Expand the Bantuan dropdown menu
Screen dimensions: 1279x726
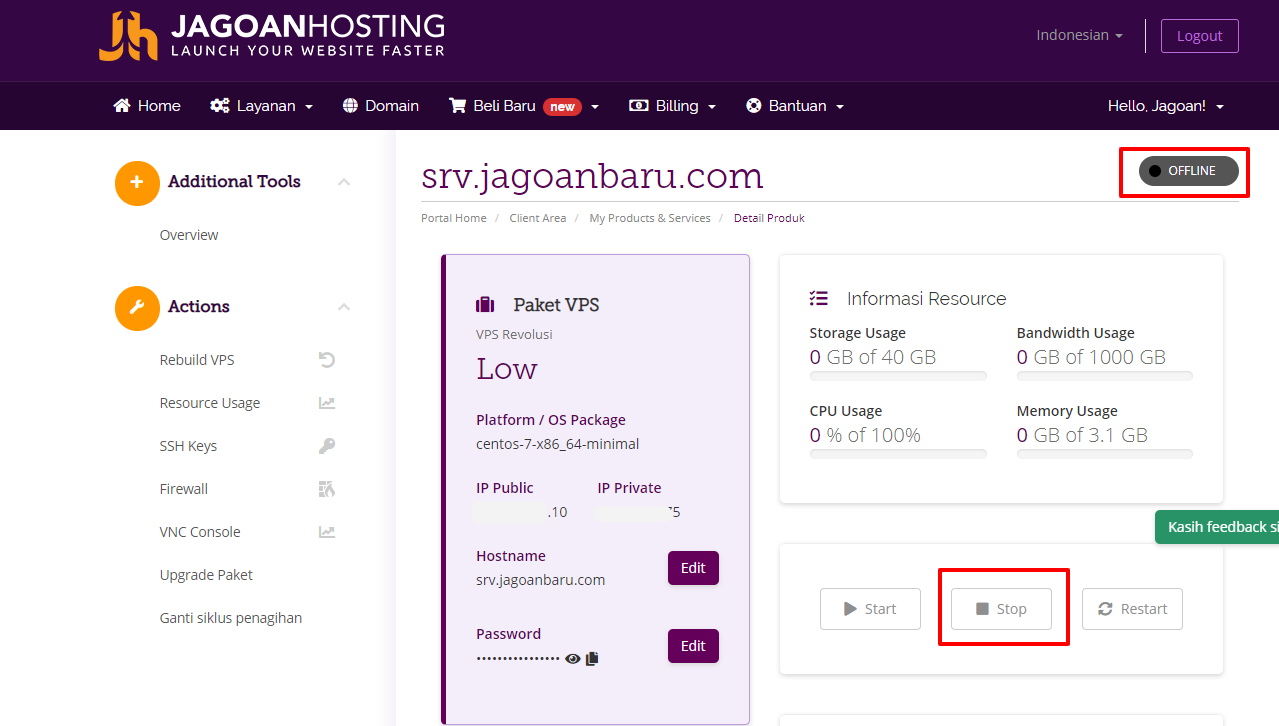point(795,106)
